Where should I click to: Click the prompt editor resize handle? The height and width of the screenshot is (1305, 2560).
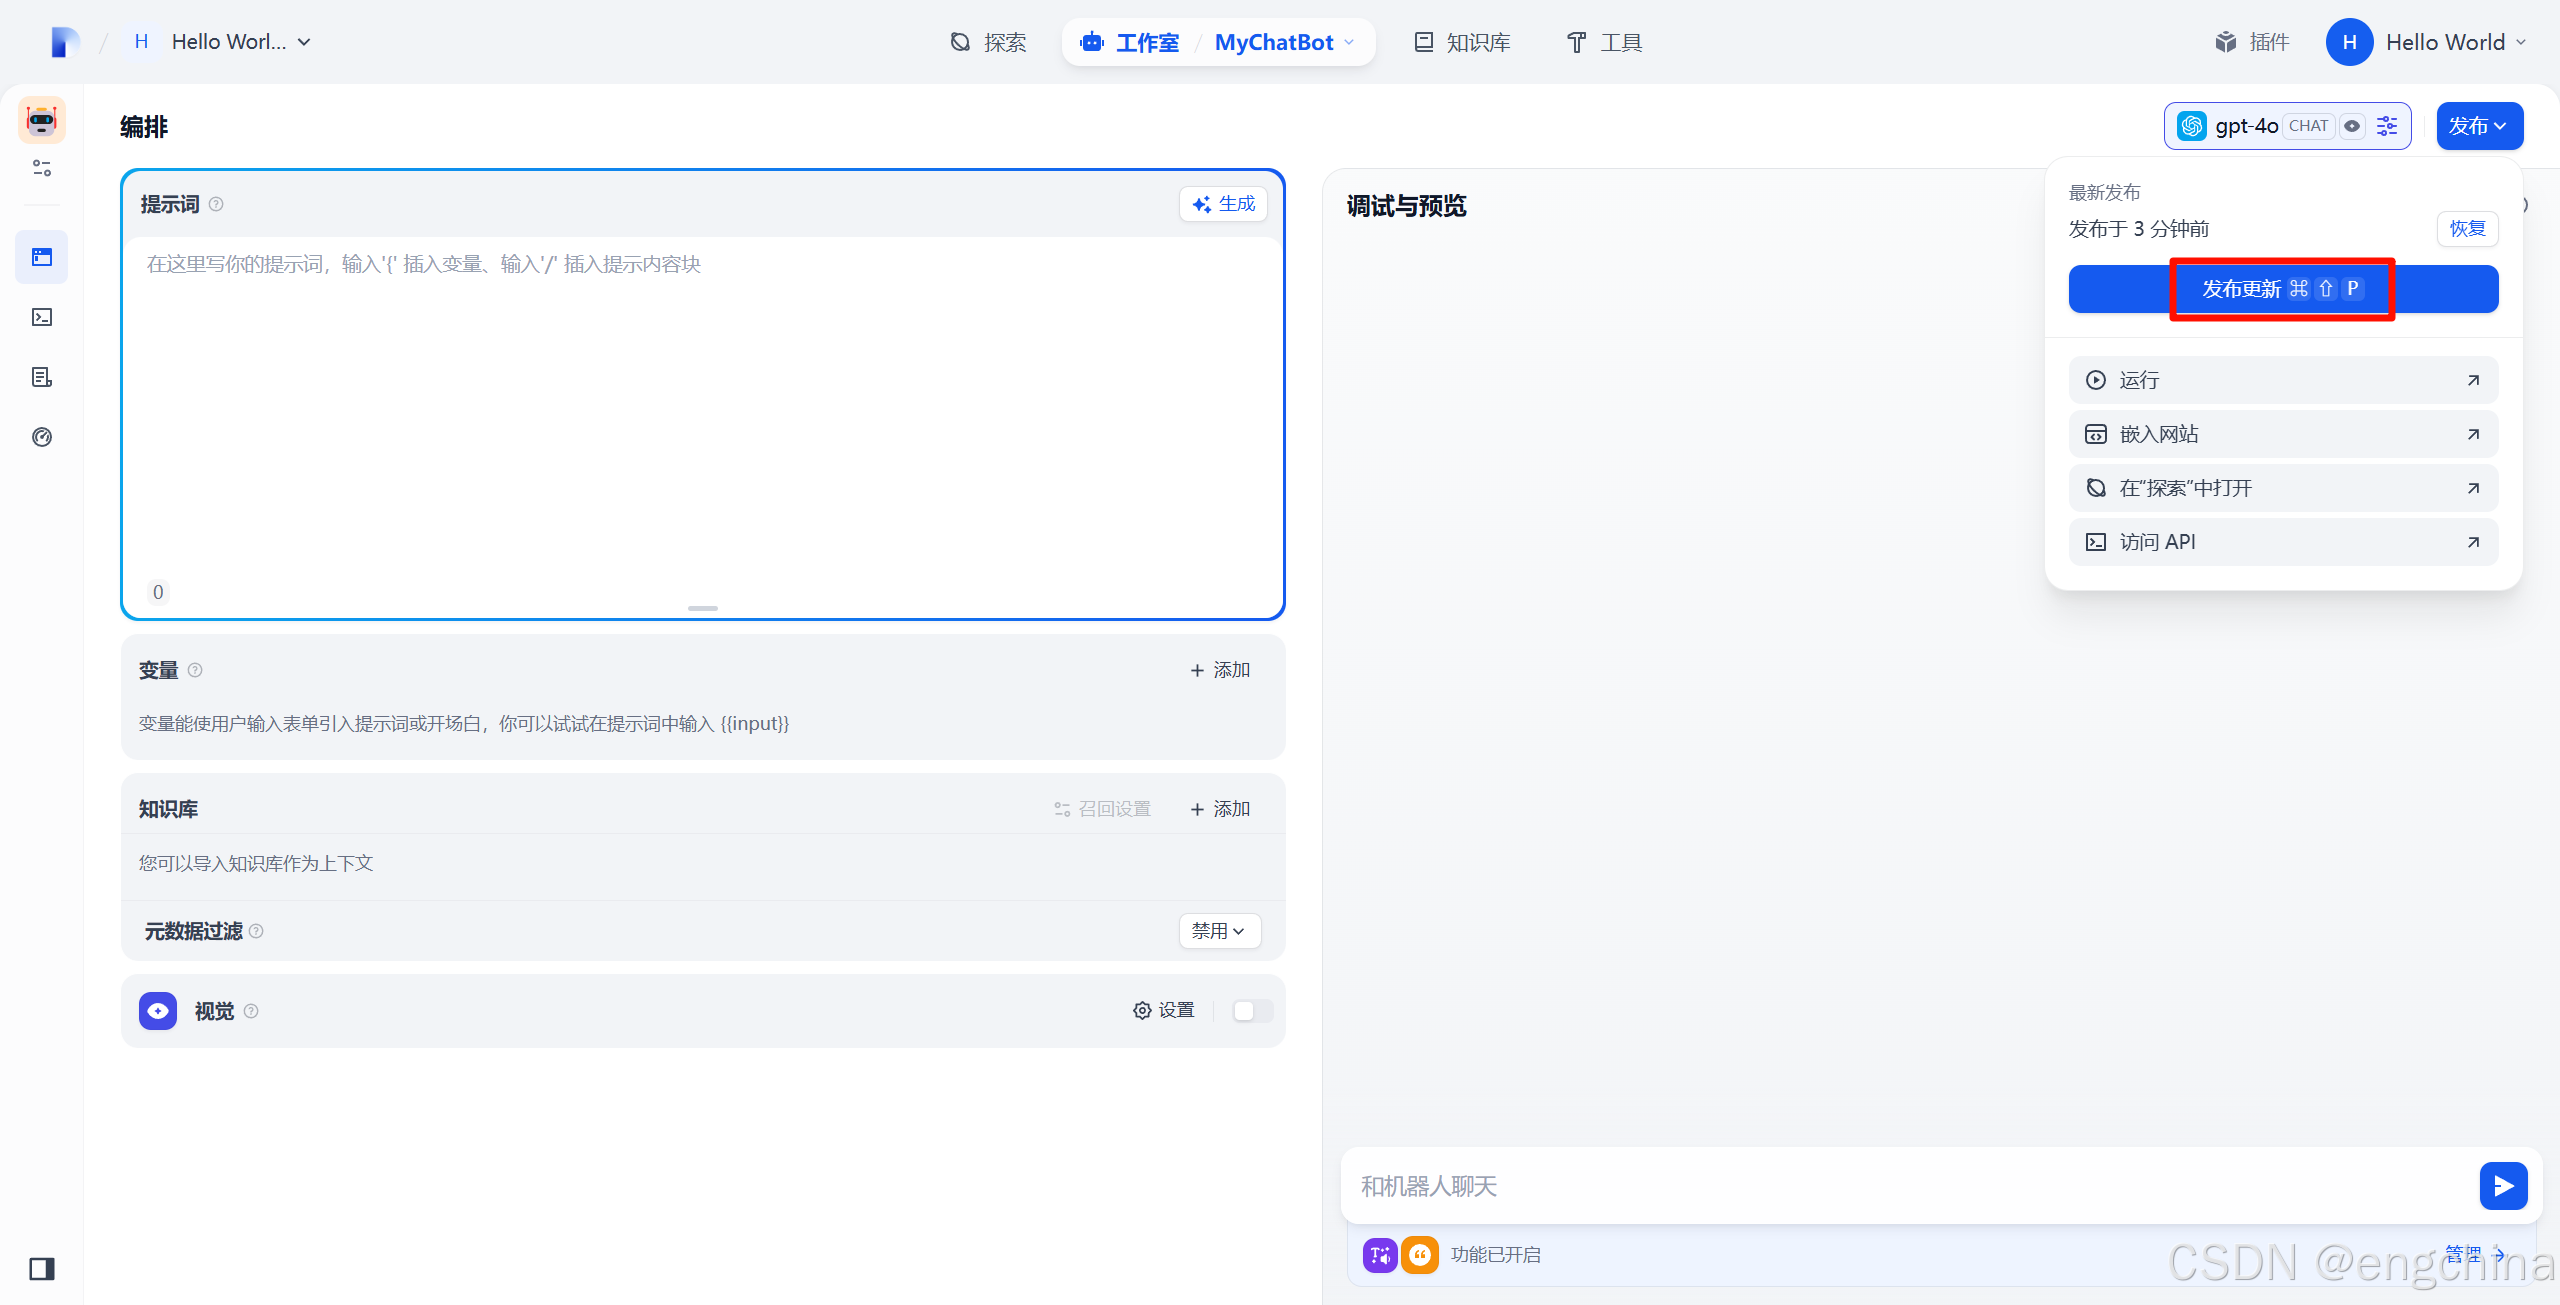(x=703, y=608)
